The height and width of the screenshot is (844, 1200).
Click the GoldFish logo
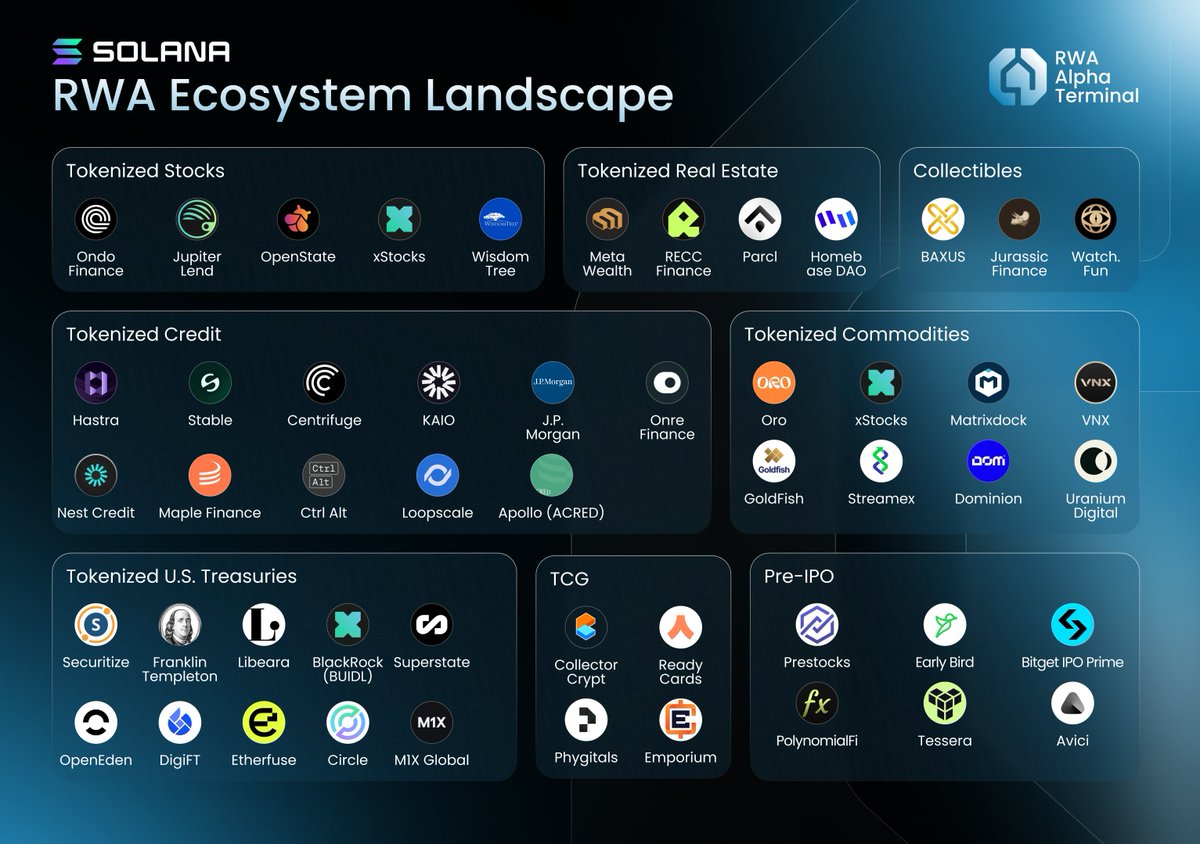pos(774,461)
